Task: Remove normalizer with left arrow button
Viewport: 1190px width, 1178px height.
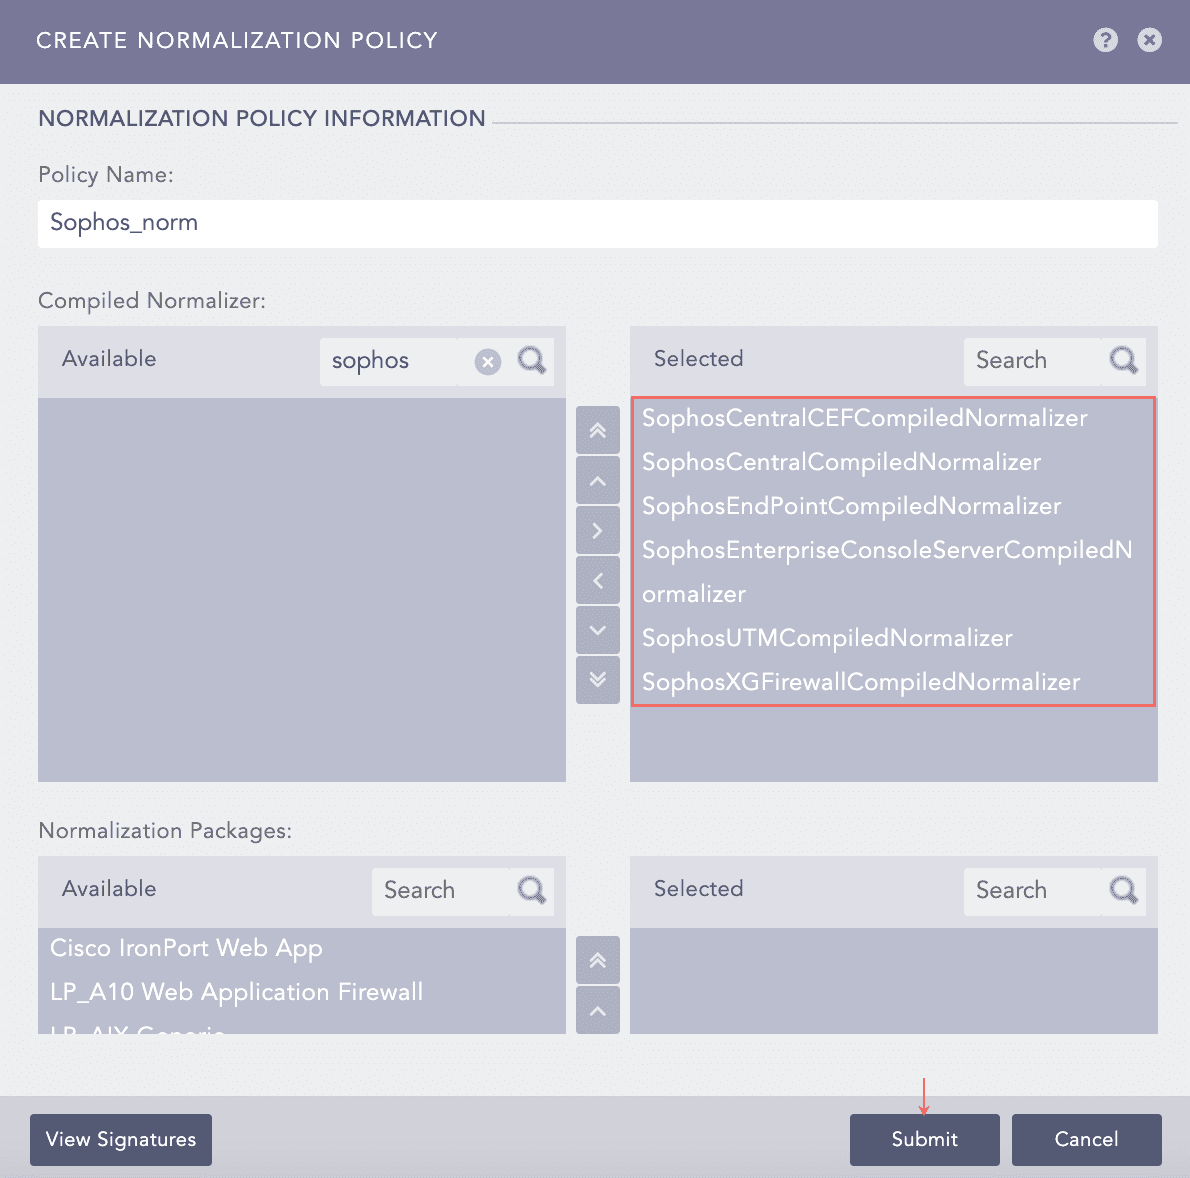Action: point(598,580)
